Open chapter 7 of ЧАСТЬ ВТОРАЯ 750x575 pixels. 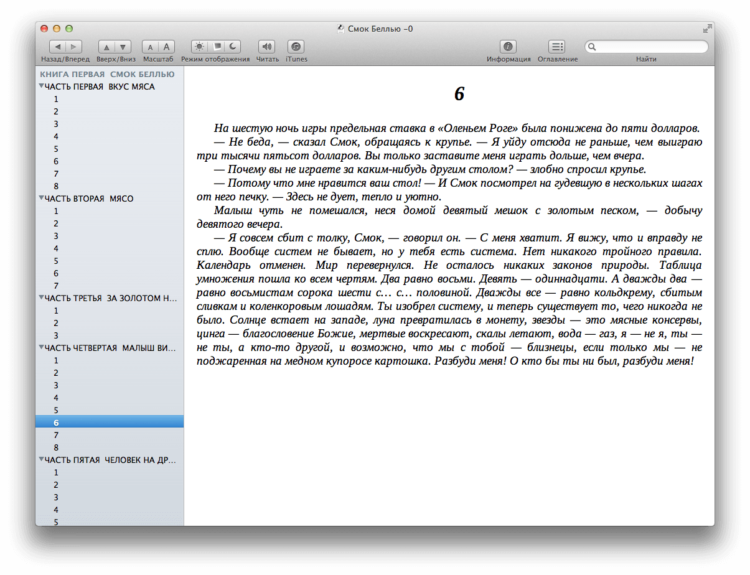click(56, 286)
